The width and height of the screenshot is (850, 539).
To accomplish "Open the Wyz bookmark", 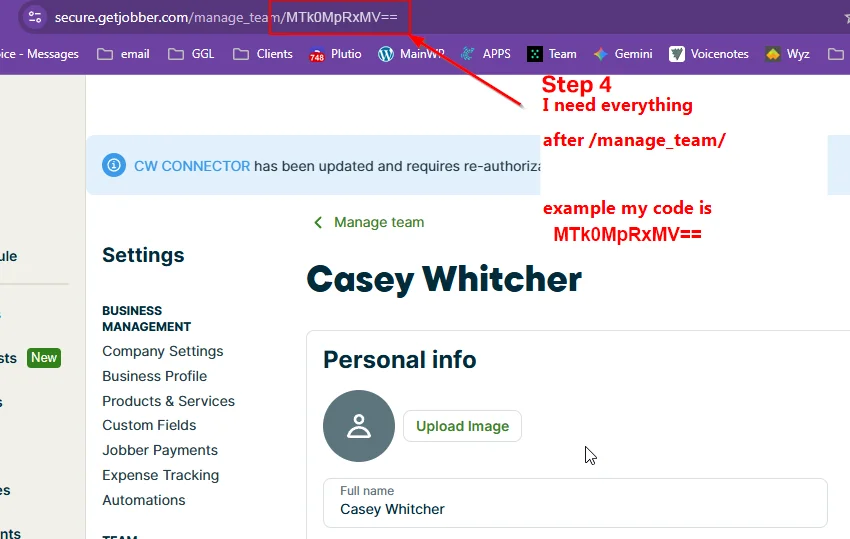I will pos(788,54).
